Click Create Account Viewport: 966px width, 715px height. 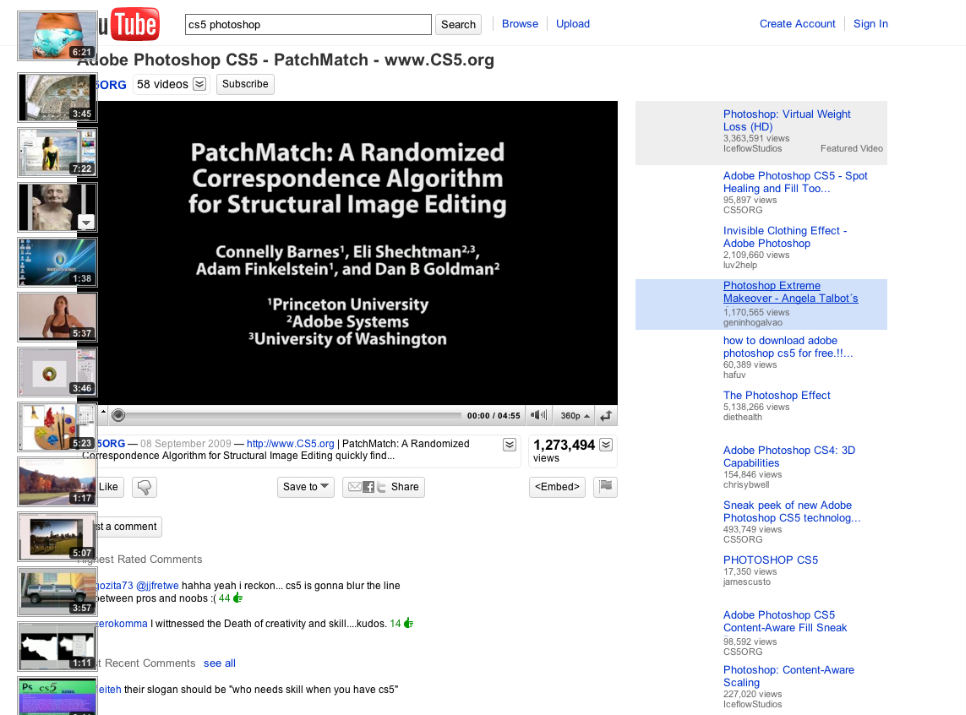797,23
